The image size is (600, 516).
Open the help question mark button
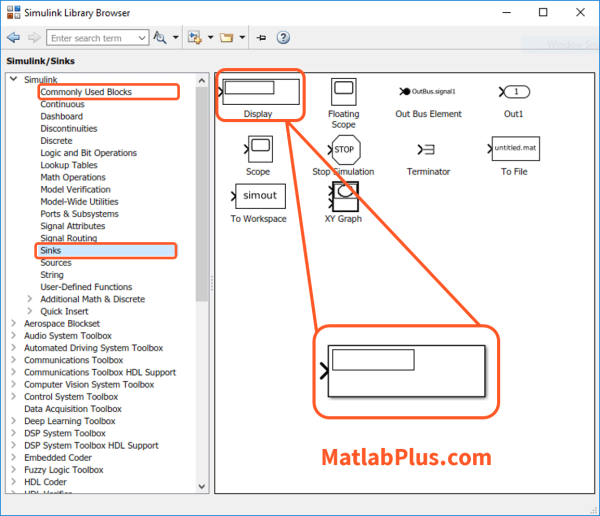tap(283, 38)
